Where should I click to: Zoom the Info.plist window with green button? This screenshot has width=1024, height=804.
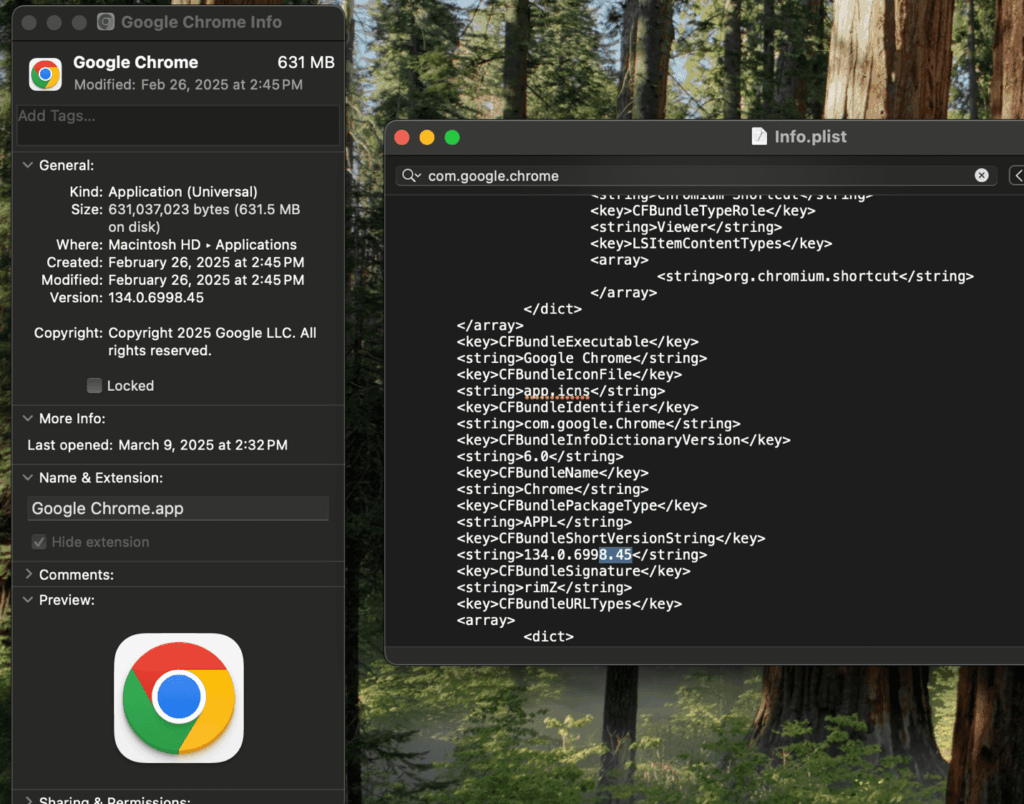[452, 137]
